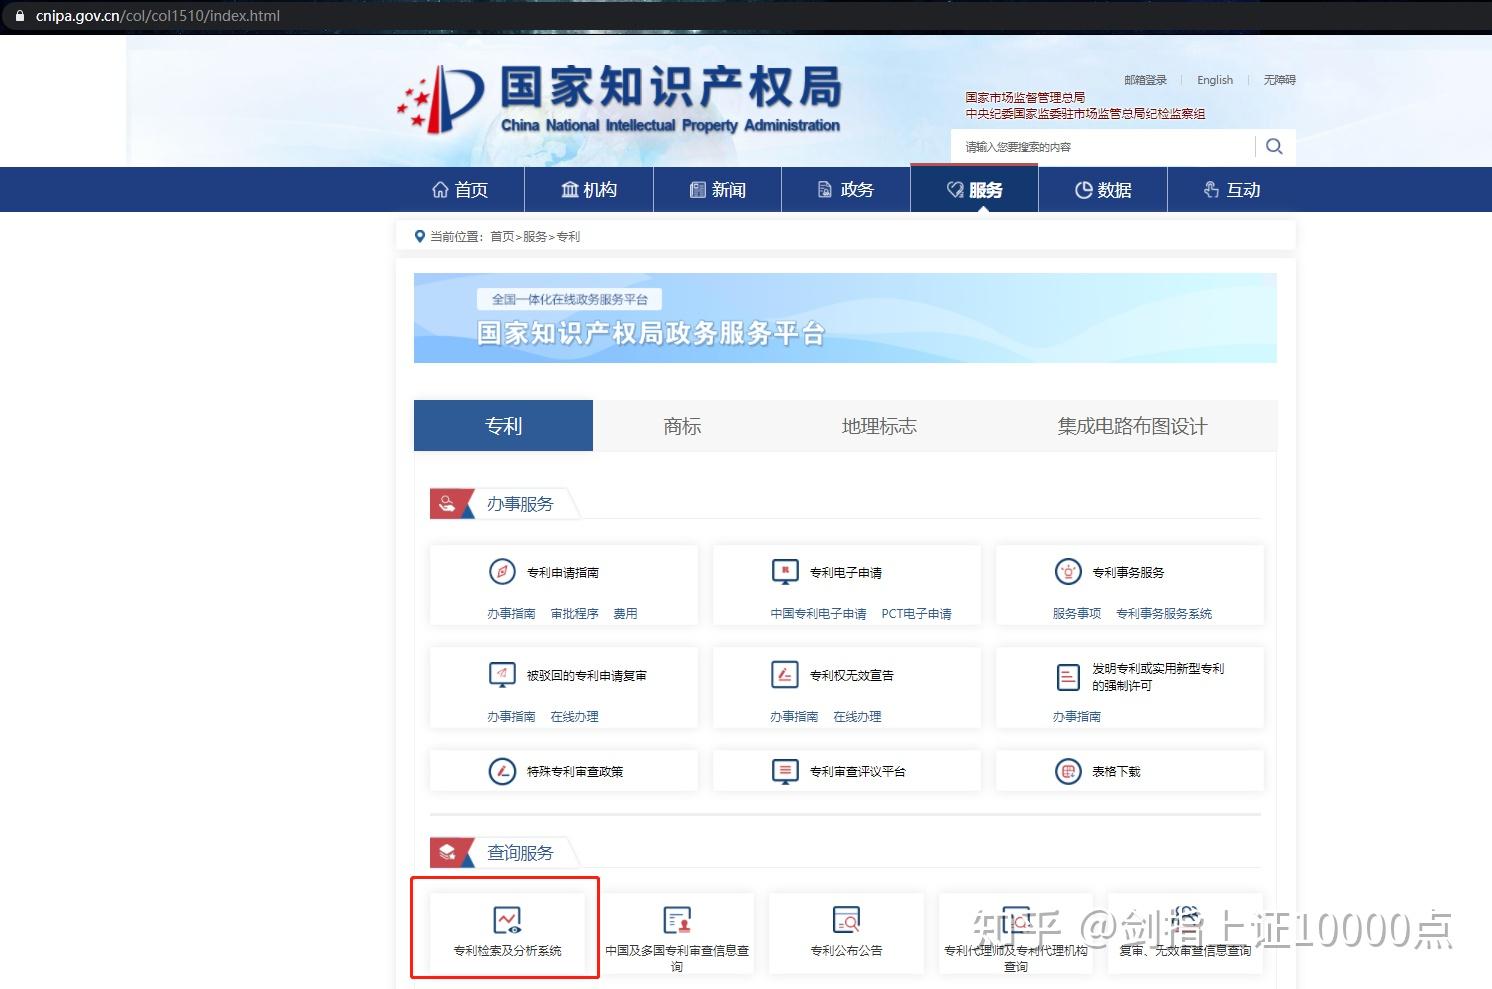Viewport: 1492px width, 989px height.
Task: Click the search magnifier icon
Action: pyautogui.click(x=1274, y=146)
